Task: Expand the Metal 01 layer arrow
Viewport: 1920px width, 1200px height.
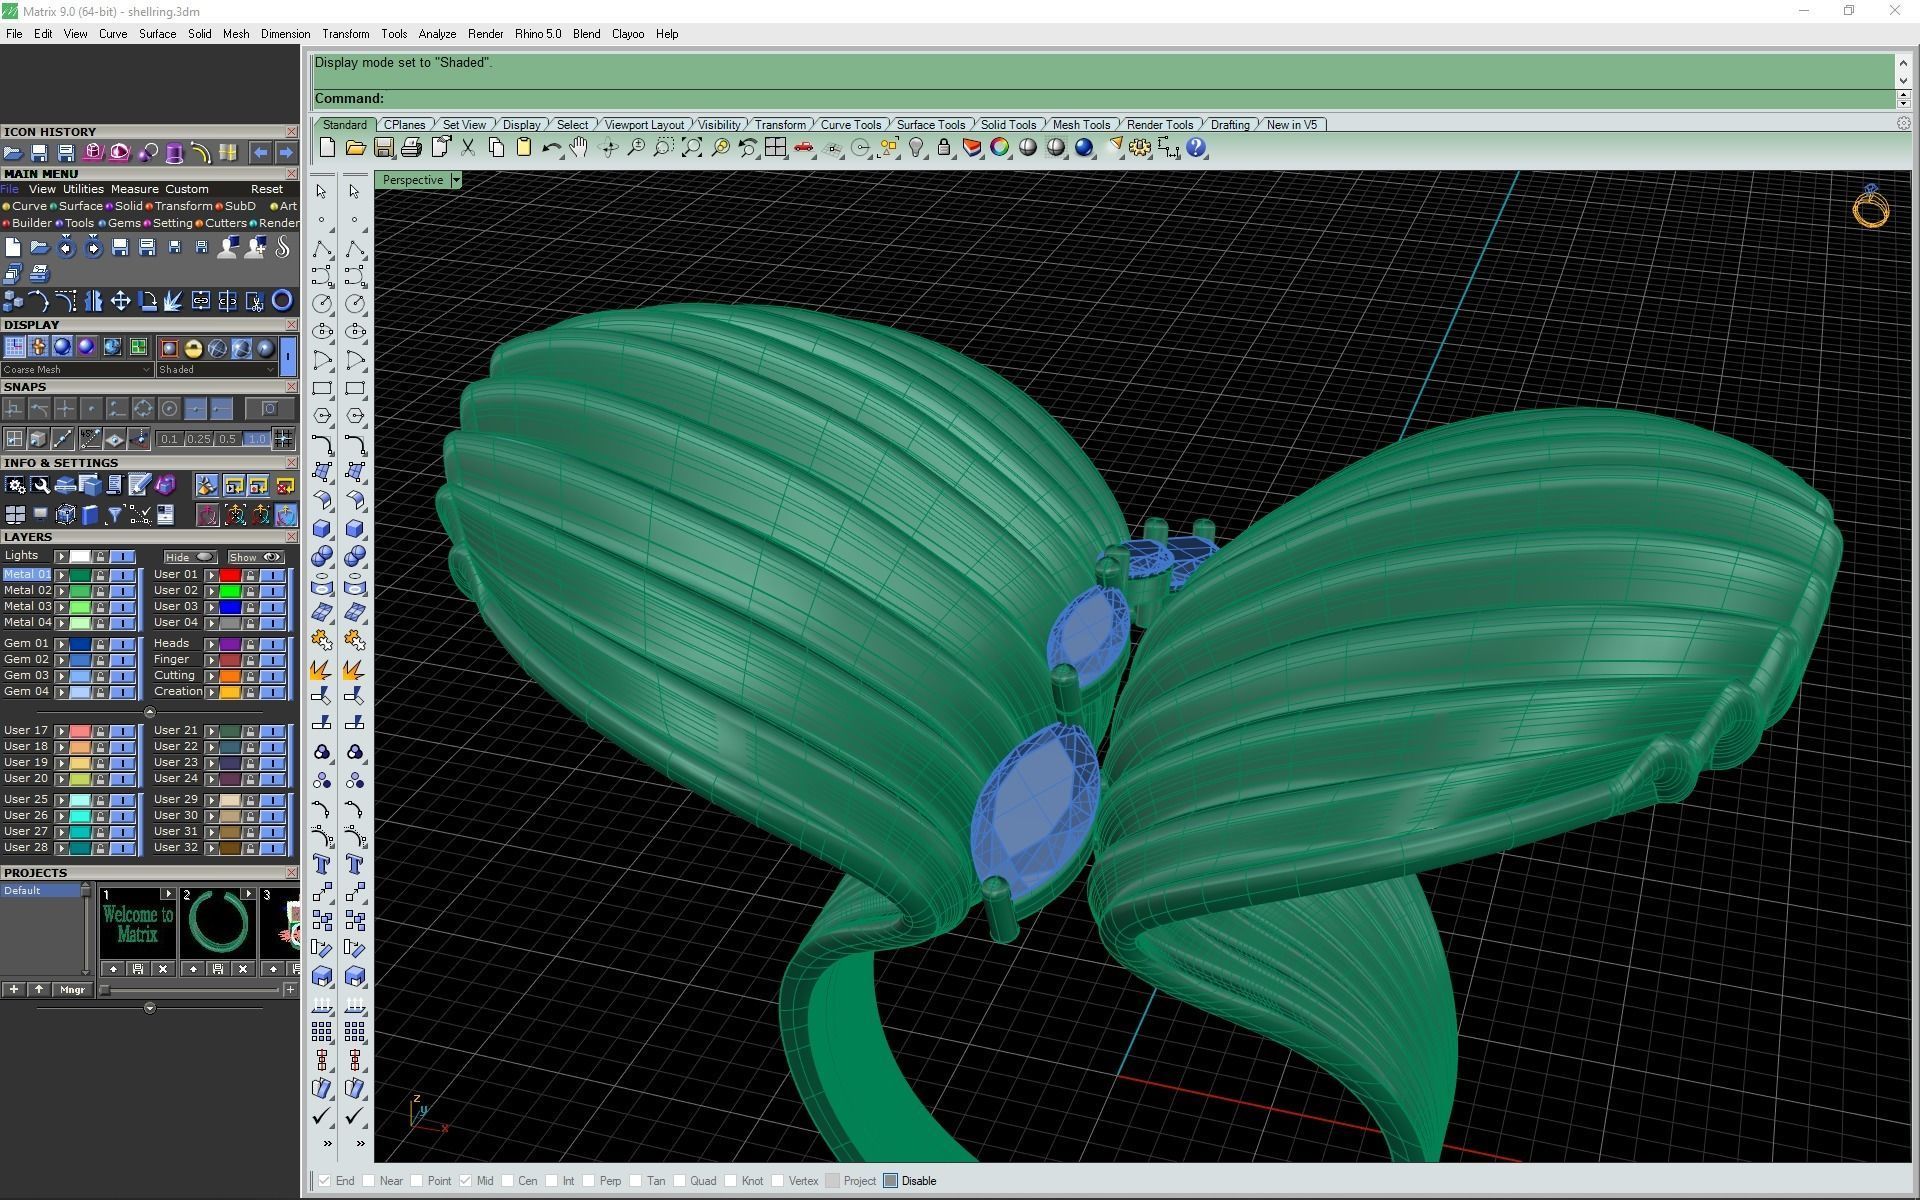Action: [62, 575]
